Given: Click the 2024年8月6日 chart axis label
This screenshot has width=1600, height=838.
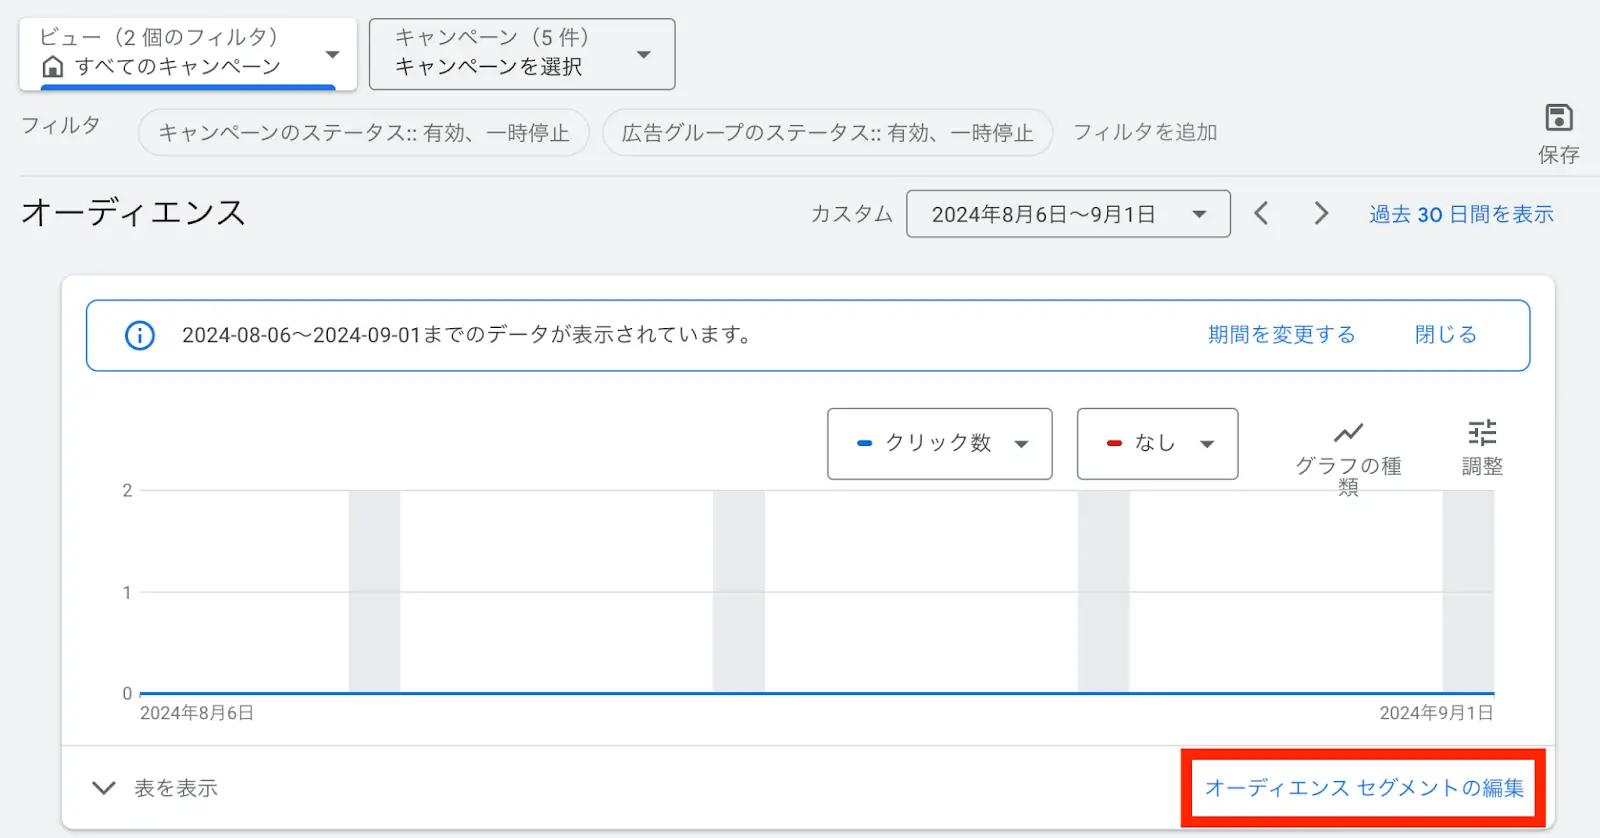Looking at the screenshot, I should pyautogui.click(x=196, y=713).
